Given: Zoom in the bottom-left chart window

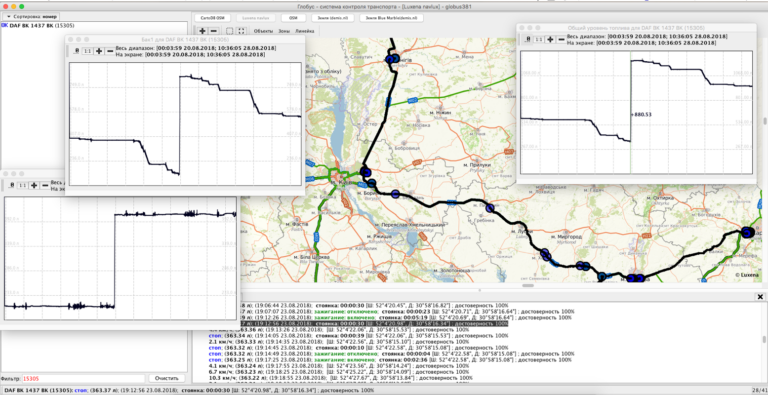Looking at the screenshot, I should (x=34, y=185).
